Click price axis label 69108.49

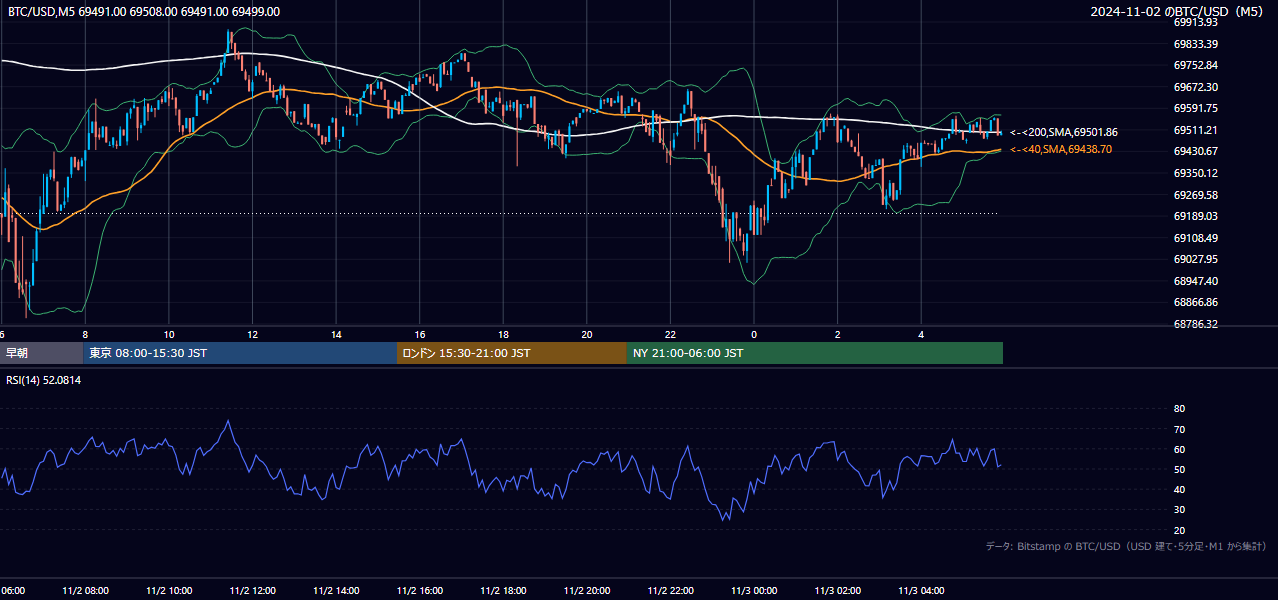coord(1195,238)
